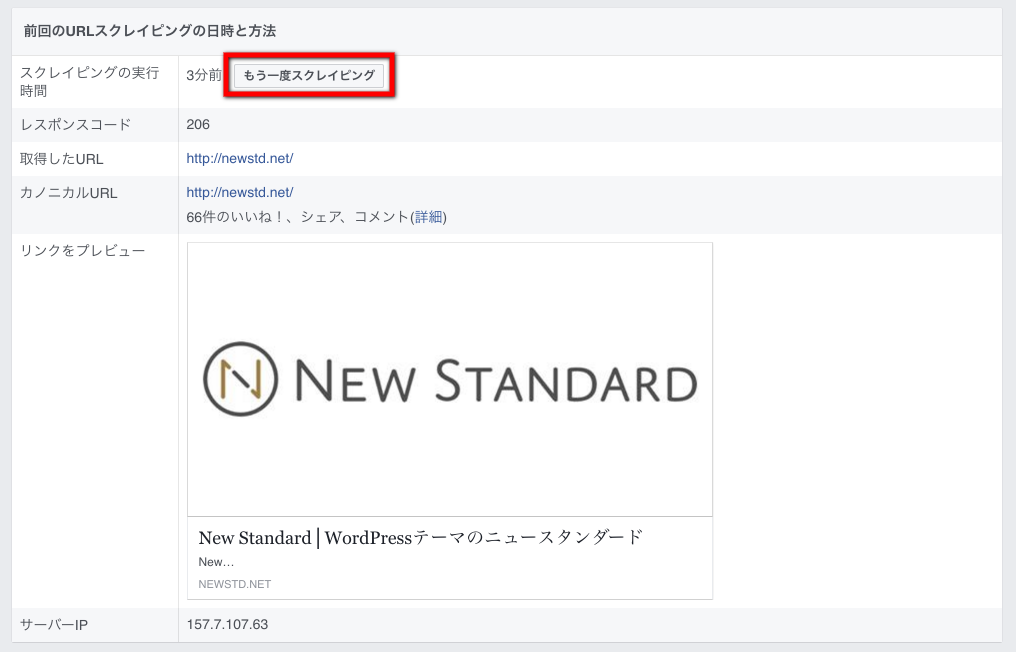The image size is (1016, 652).
Task: Click the NEWSTD.NET domain text in preview
Action: (235, 584)
